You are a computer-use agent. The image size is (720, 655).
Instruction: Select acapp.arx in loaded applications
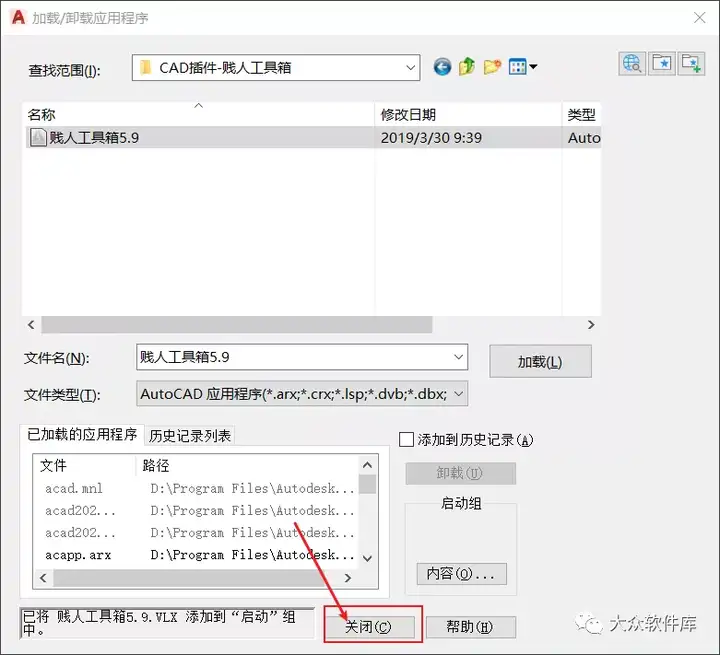[x=78, y=555]
